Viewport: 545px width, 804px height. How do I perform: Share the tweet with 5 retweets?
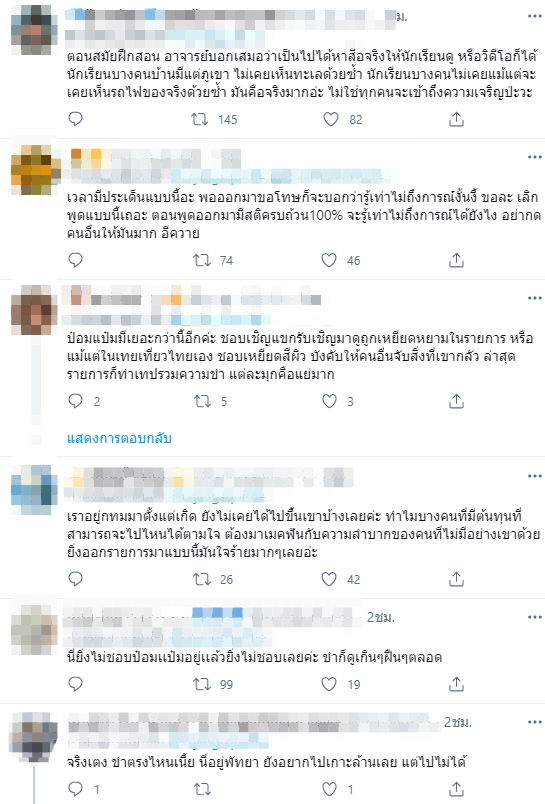coord(456,401)
